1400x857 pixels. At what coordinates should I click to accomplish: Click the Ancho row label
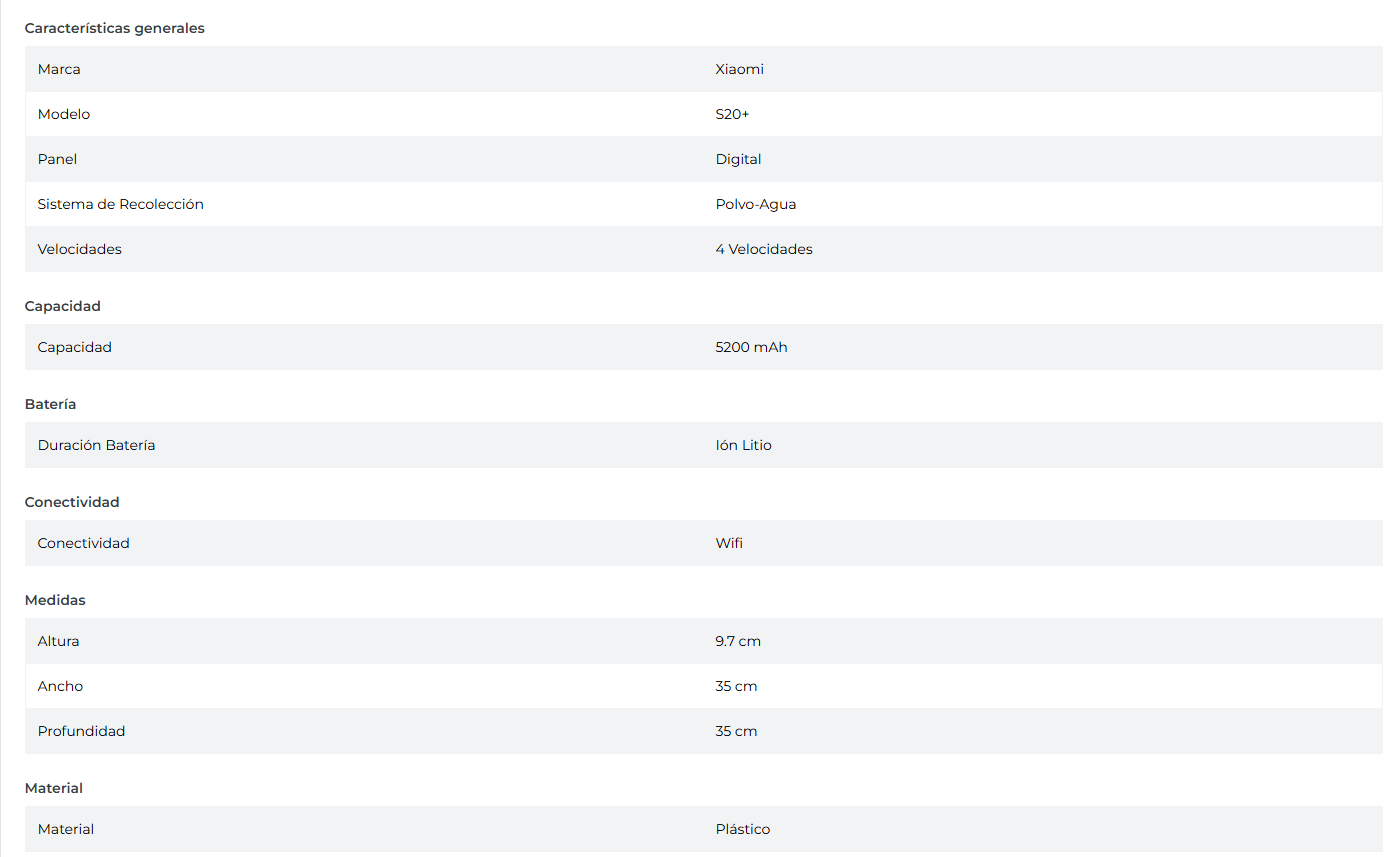coord(60,686)
